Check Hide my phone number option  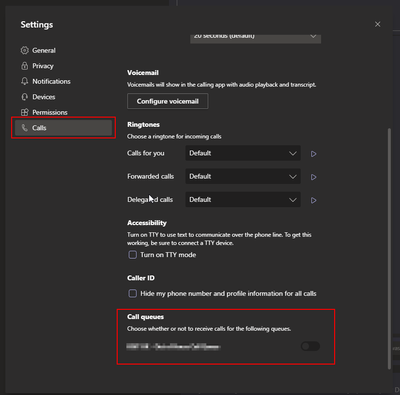(x=133, y=294)
